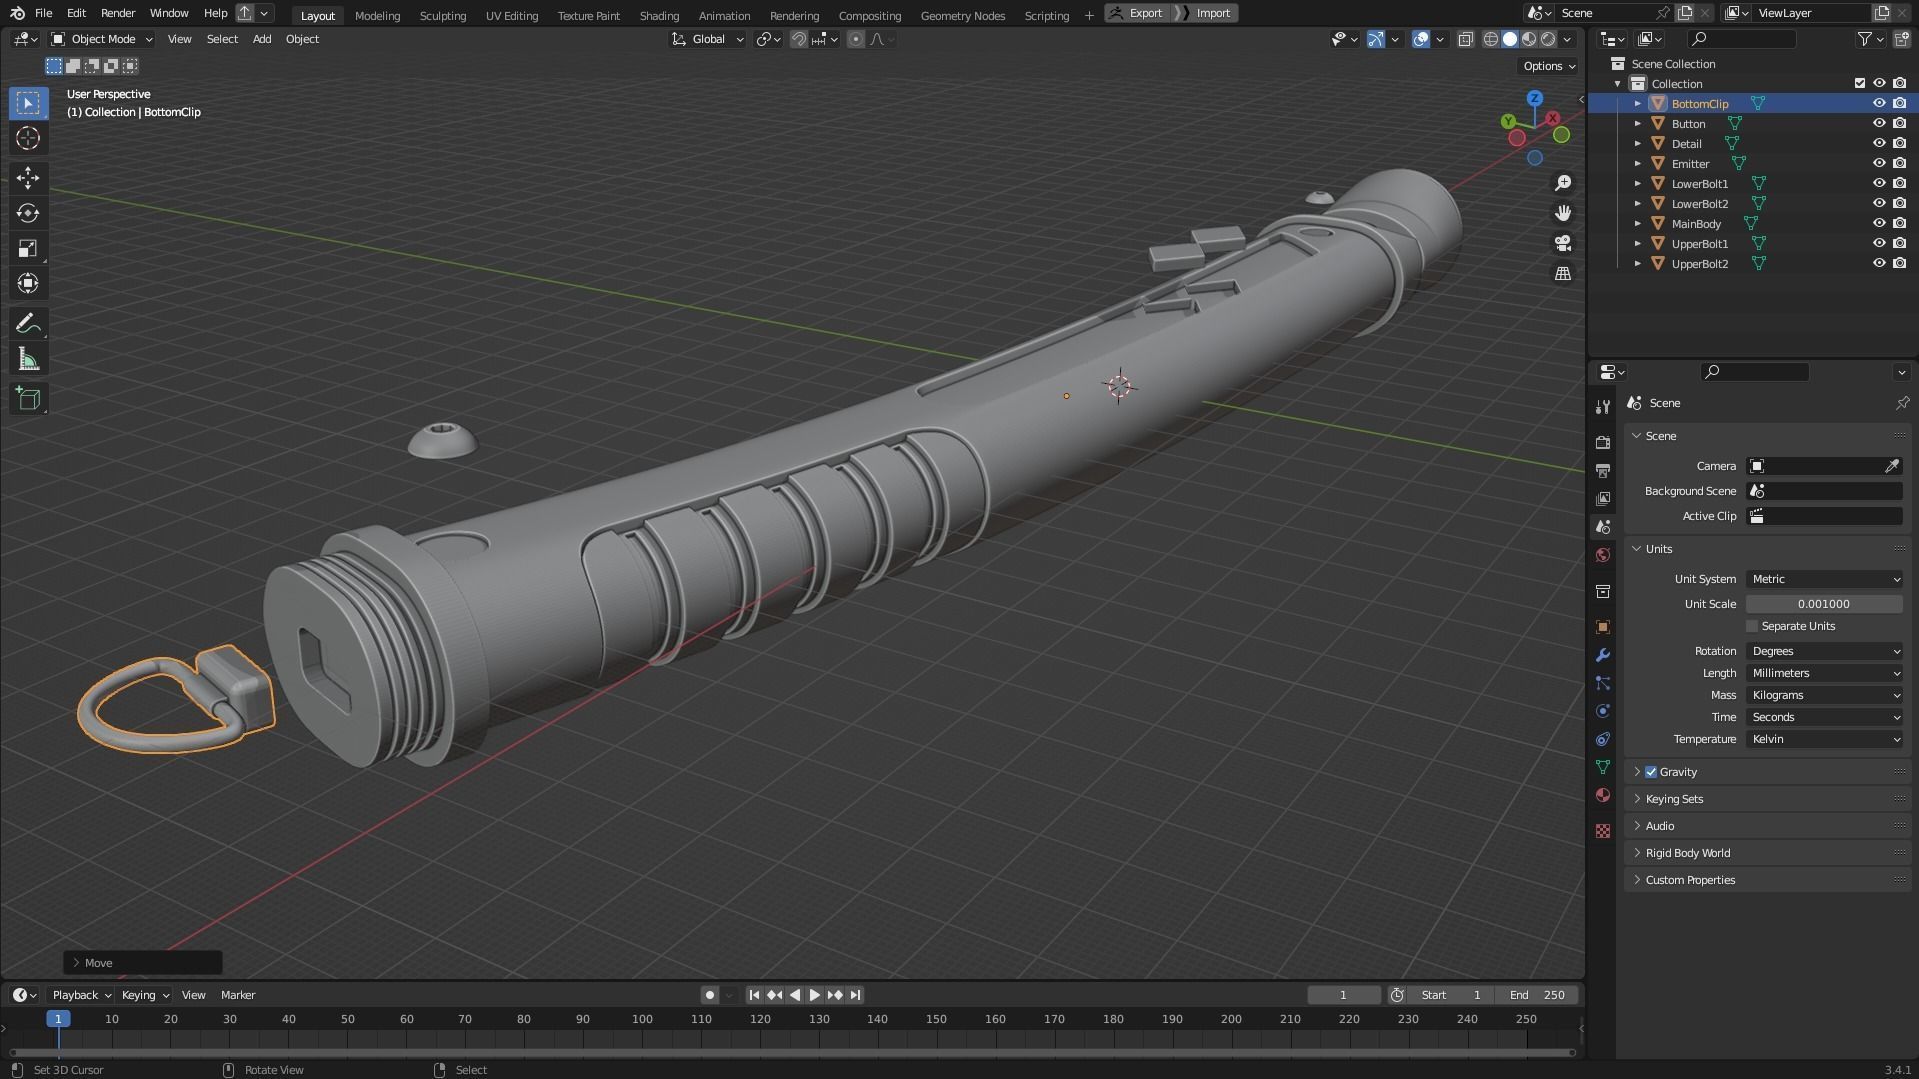Open the Tool properties tab
Image resolution: width=1919 pixels, height=1079 pixels.
pyautogui.click(x=1603, y=407)
